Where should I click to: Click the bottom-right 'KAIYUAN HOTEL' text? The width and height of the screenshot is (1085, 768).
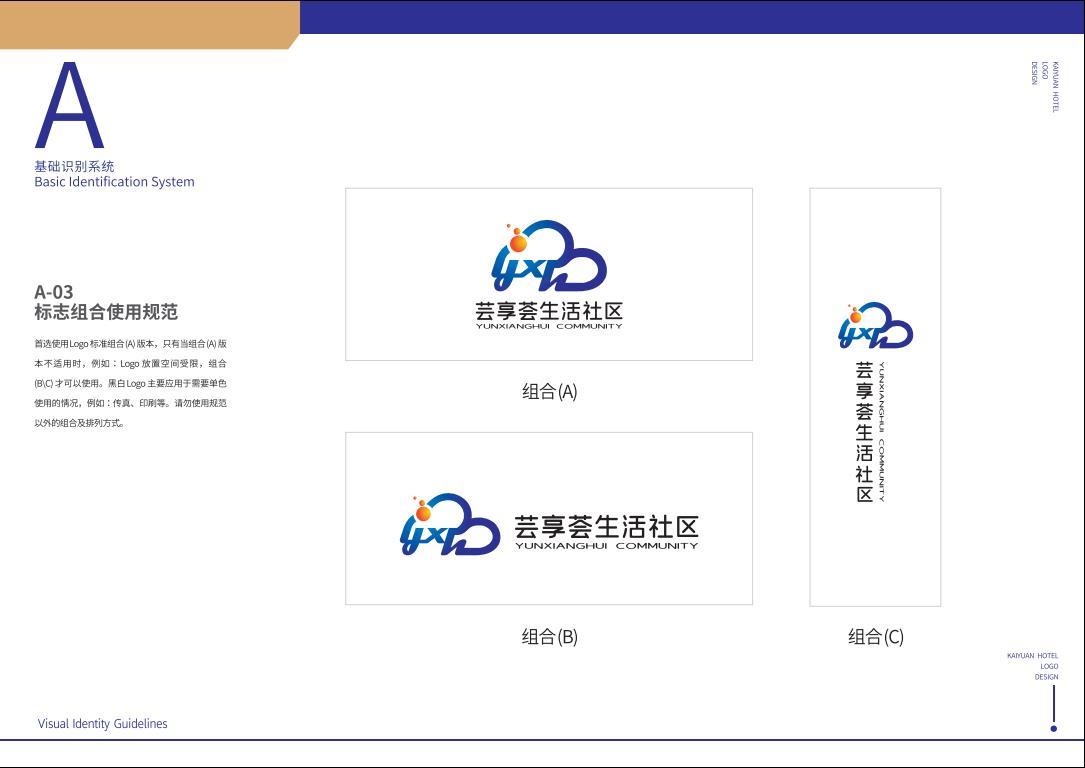coord(1032,655)
